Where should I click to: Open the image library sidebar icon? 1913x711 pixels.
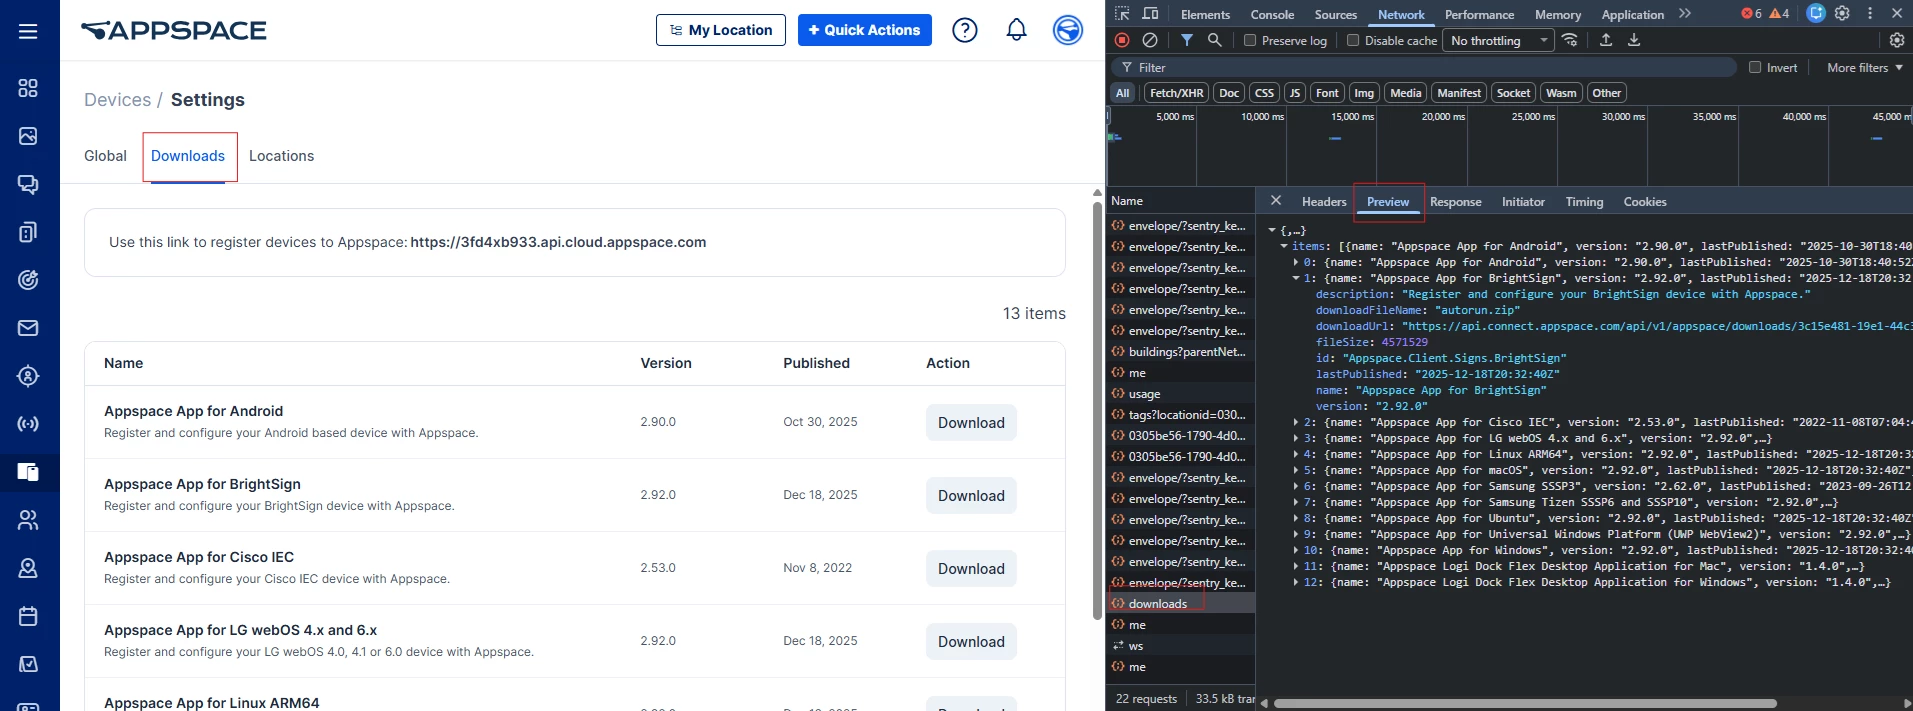coord(28,136)
